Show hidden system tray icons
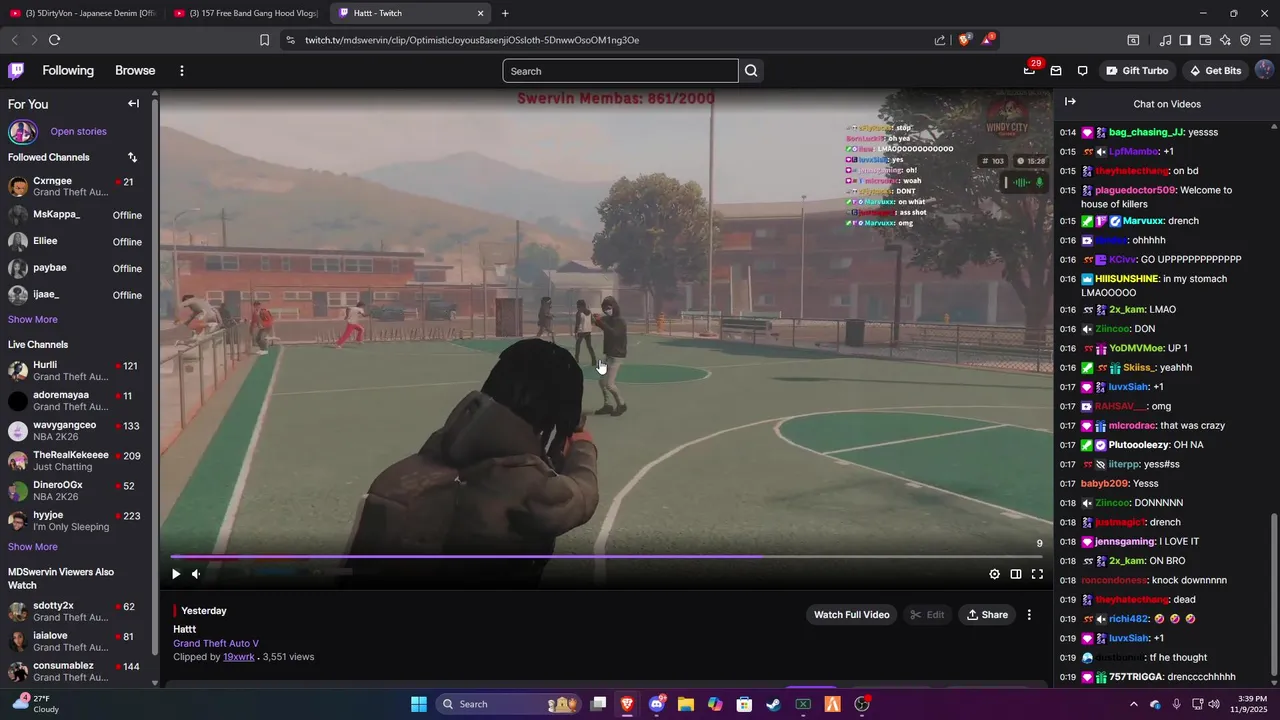 (x=1133, y=704)
